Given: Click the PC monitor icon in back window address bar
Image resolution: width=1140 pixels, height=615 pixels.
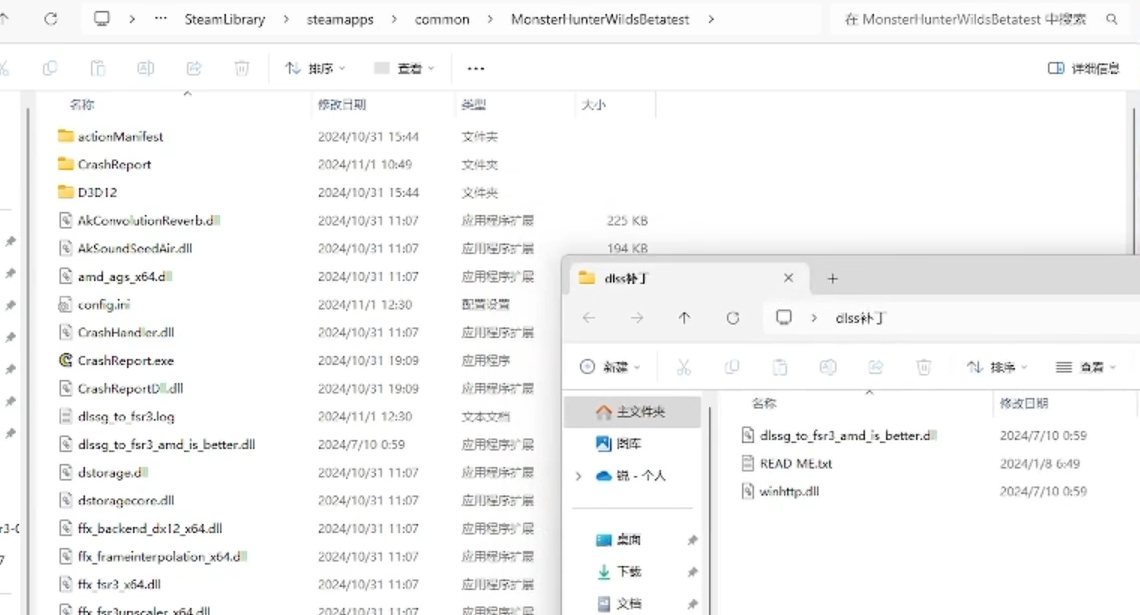Looking at the screenshot, I should click(x=102, y=19).
